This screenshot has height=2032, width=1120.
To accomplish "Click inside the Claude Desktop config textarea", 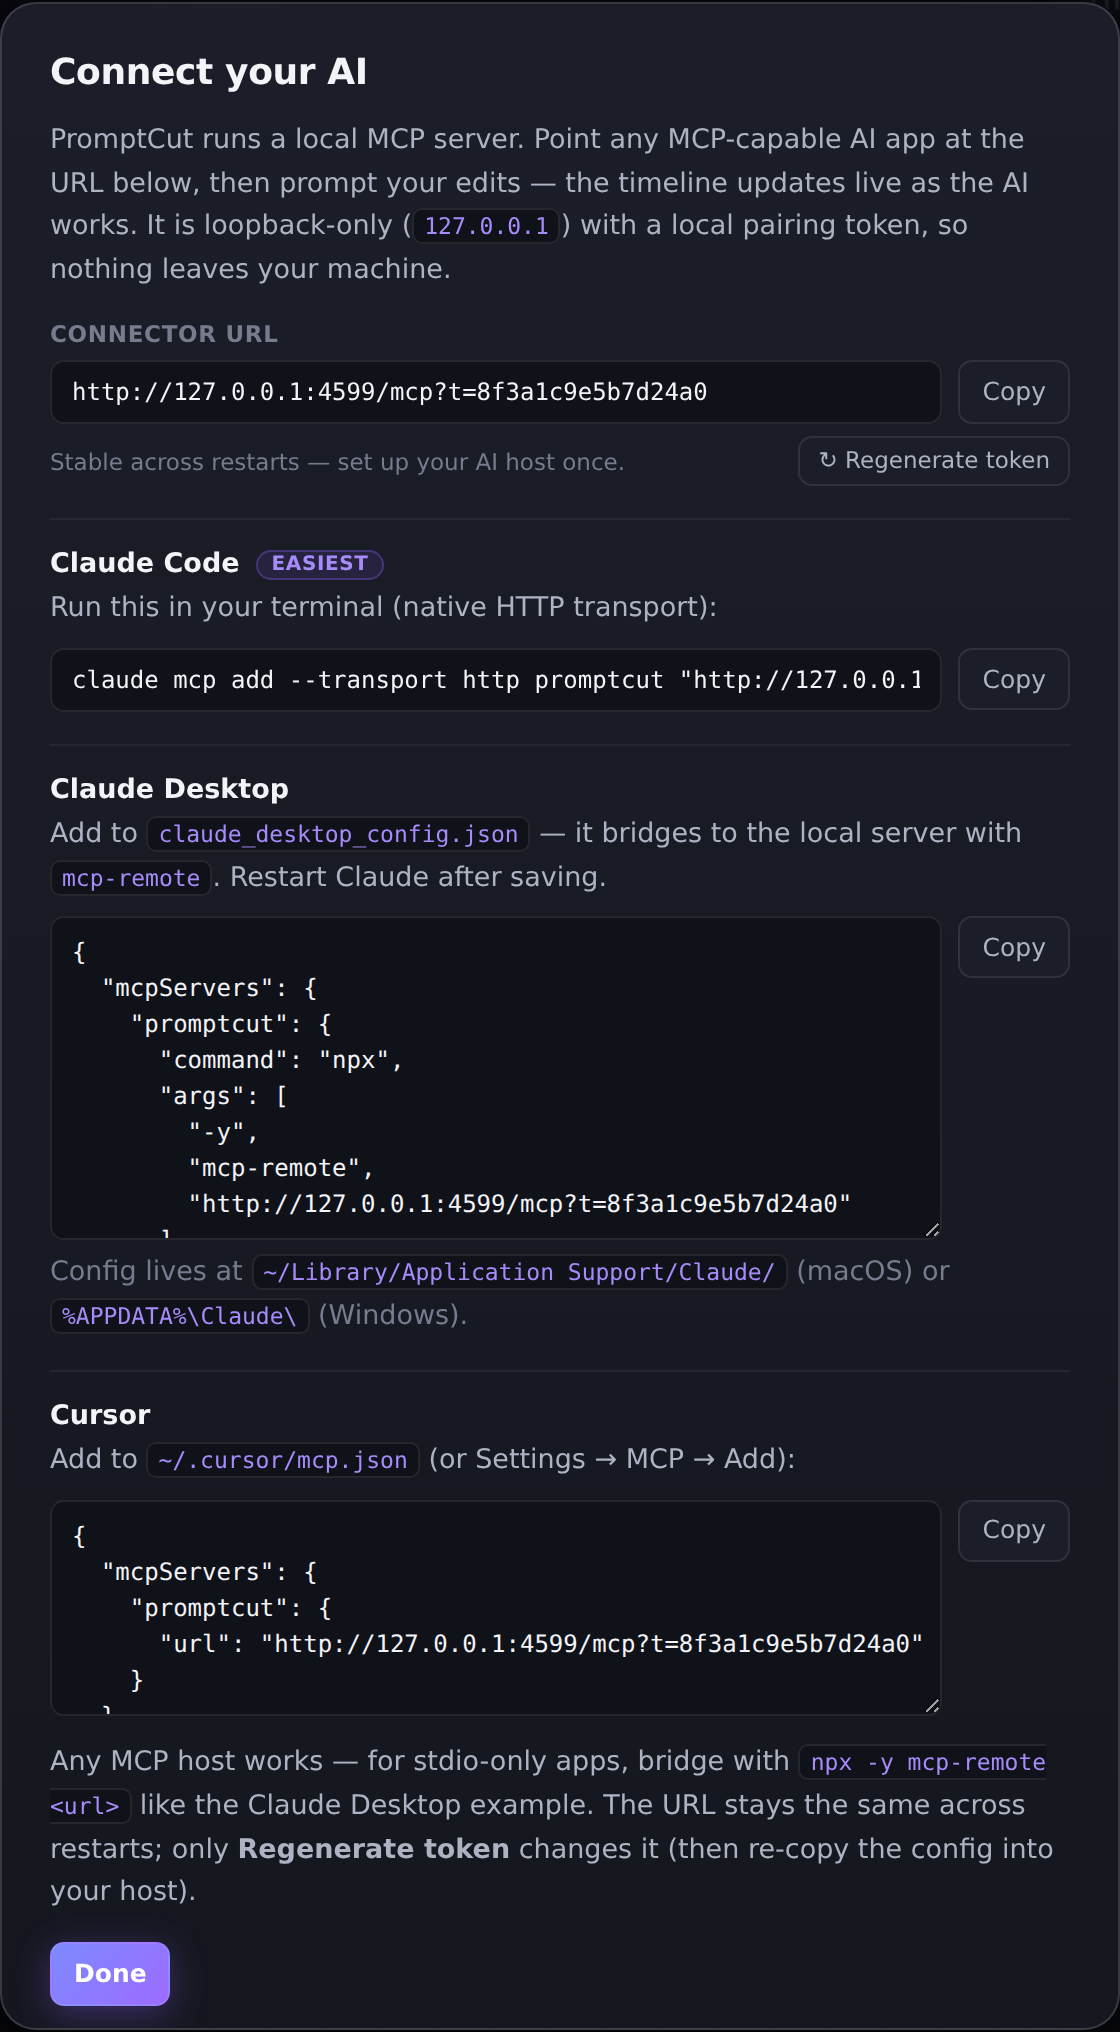I will (495, 1078).
